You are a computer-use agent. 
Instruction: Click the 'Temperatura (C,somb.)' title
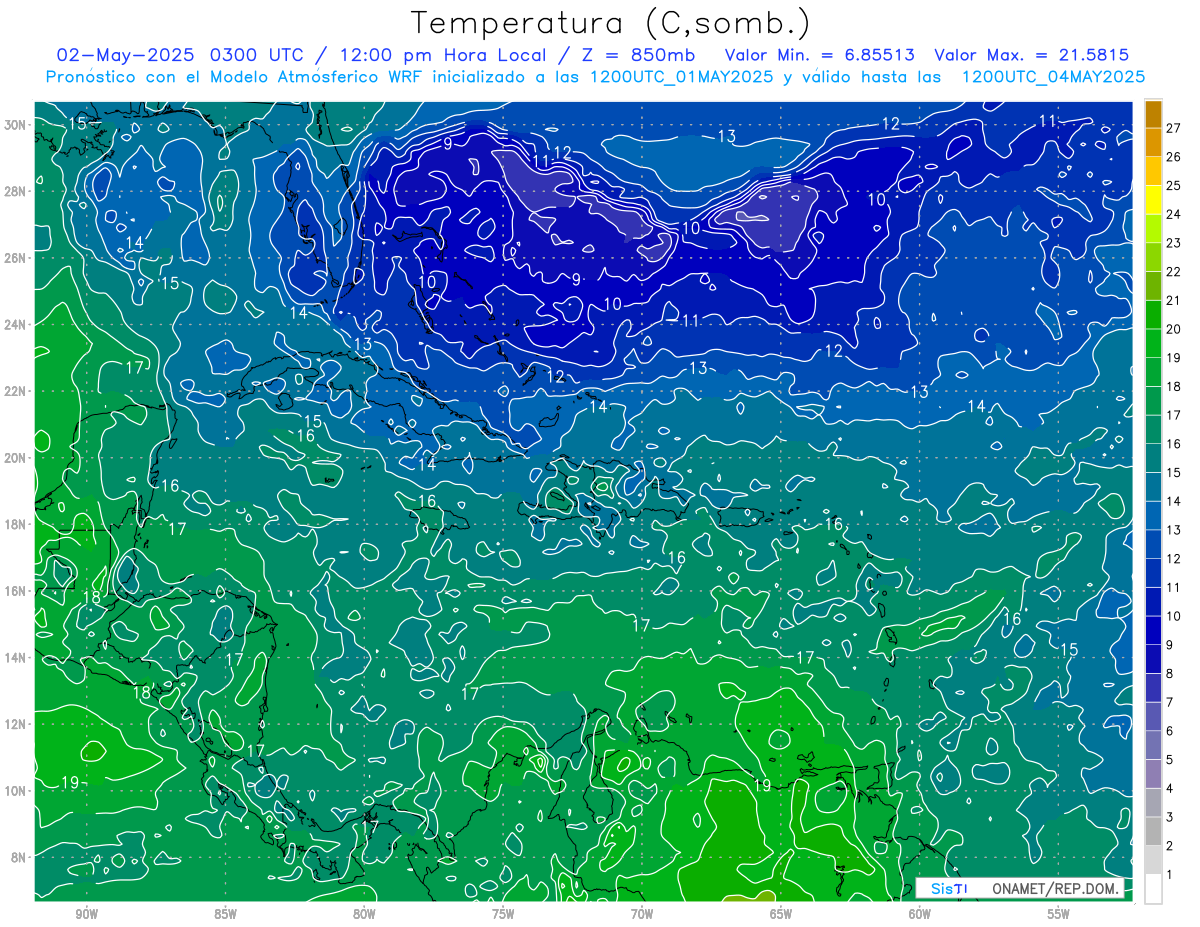tap(611, 23)
